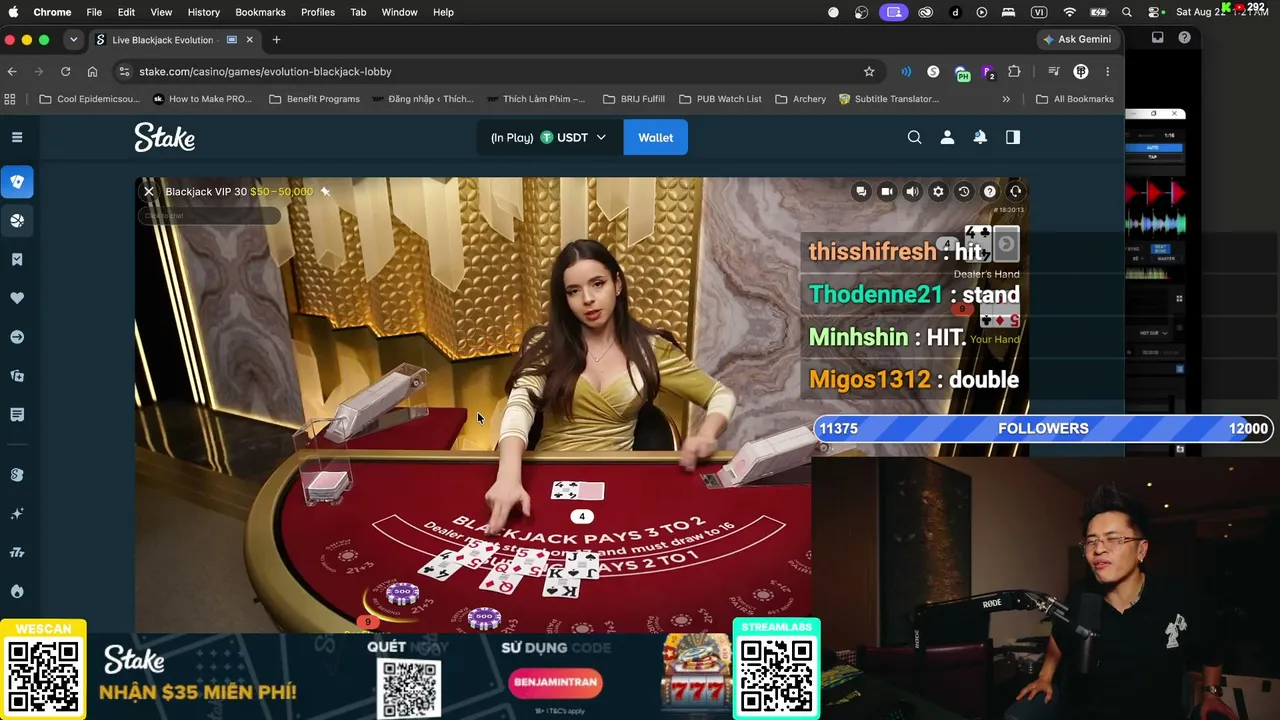Image resolution: width=1280 pixels, height=720 pixels.
Task: Open the cards-plus icon in sidebar
Action: point(17,376)
